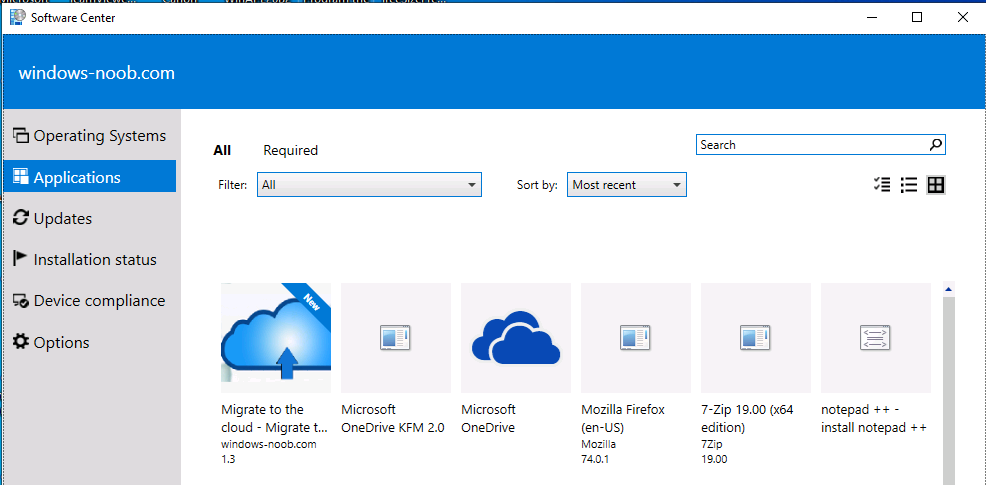Screen dimensions: 986x485
Task: Click the Updates refresh arrows icon
Action: click(x=21, y=218)
